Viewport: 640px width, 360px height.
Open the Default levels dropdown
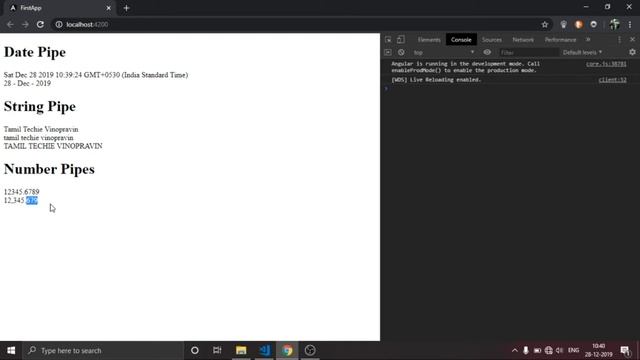pos(582,52)
